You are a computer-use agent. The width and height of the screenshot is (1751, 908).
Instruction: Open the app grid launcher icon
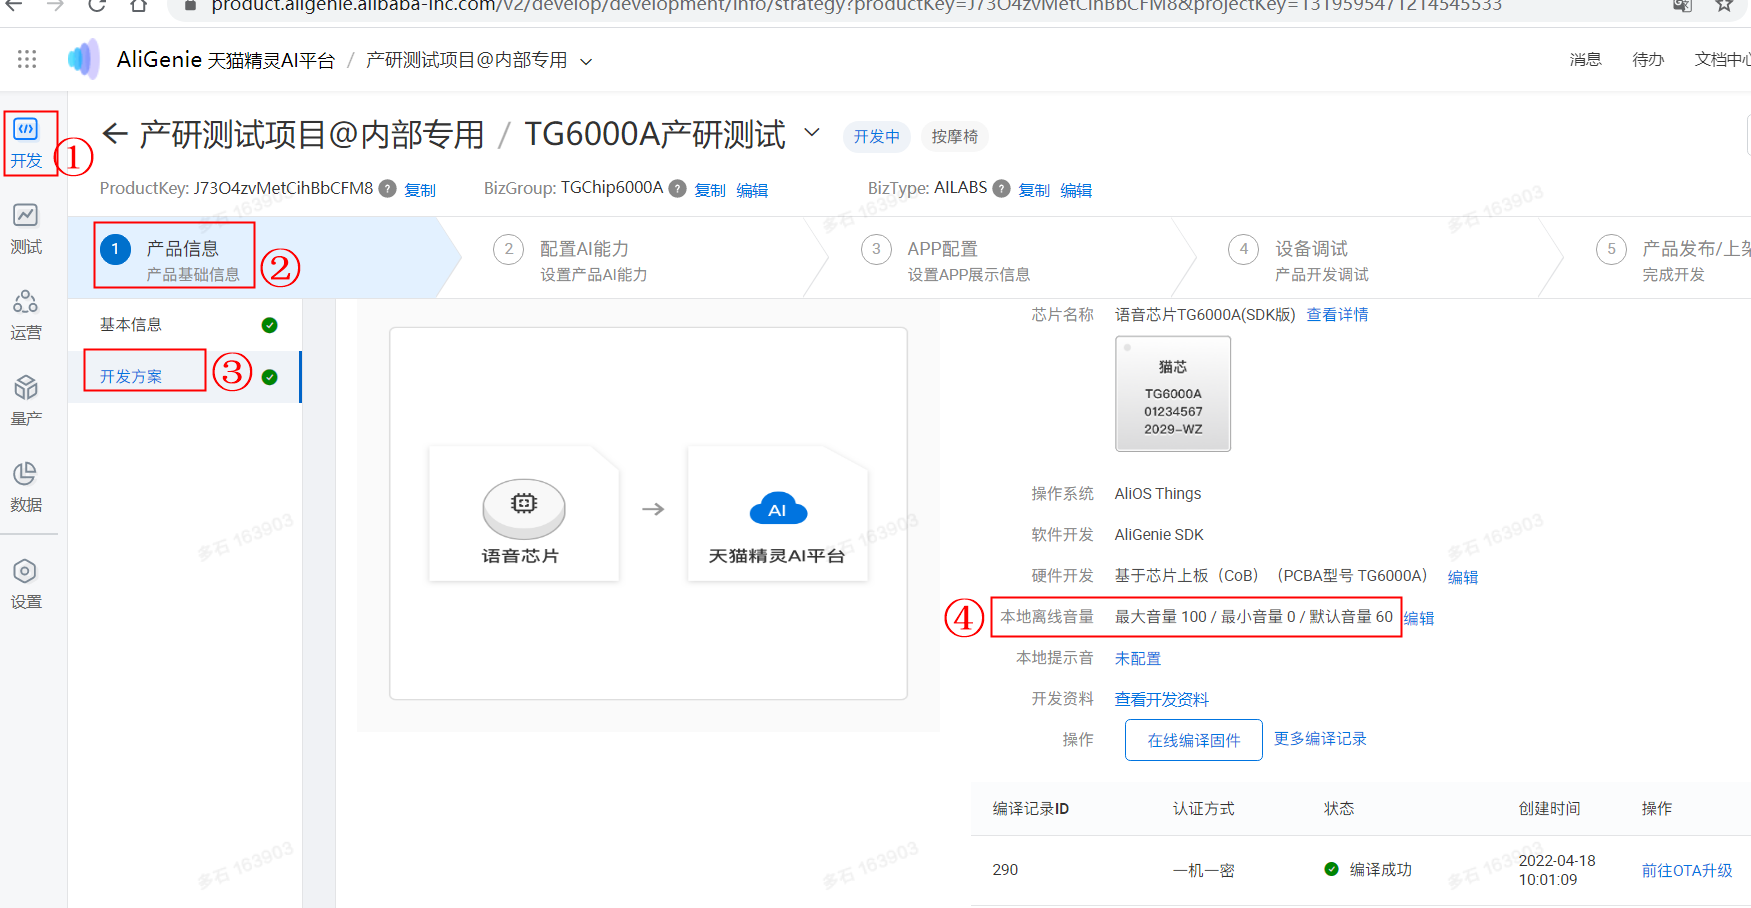[27, 60]
